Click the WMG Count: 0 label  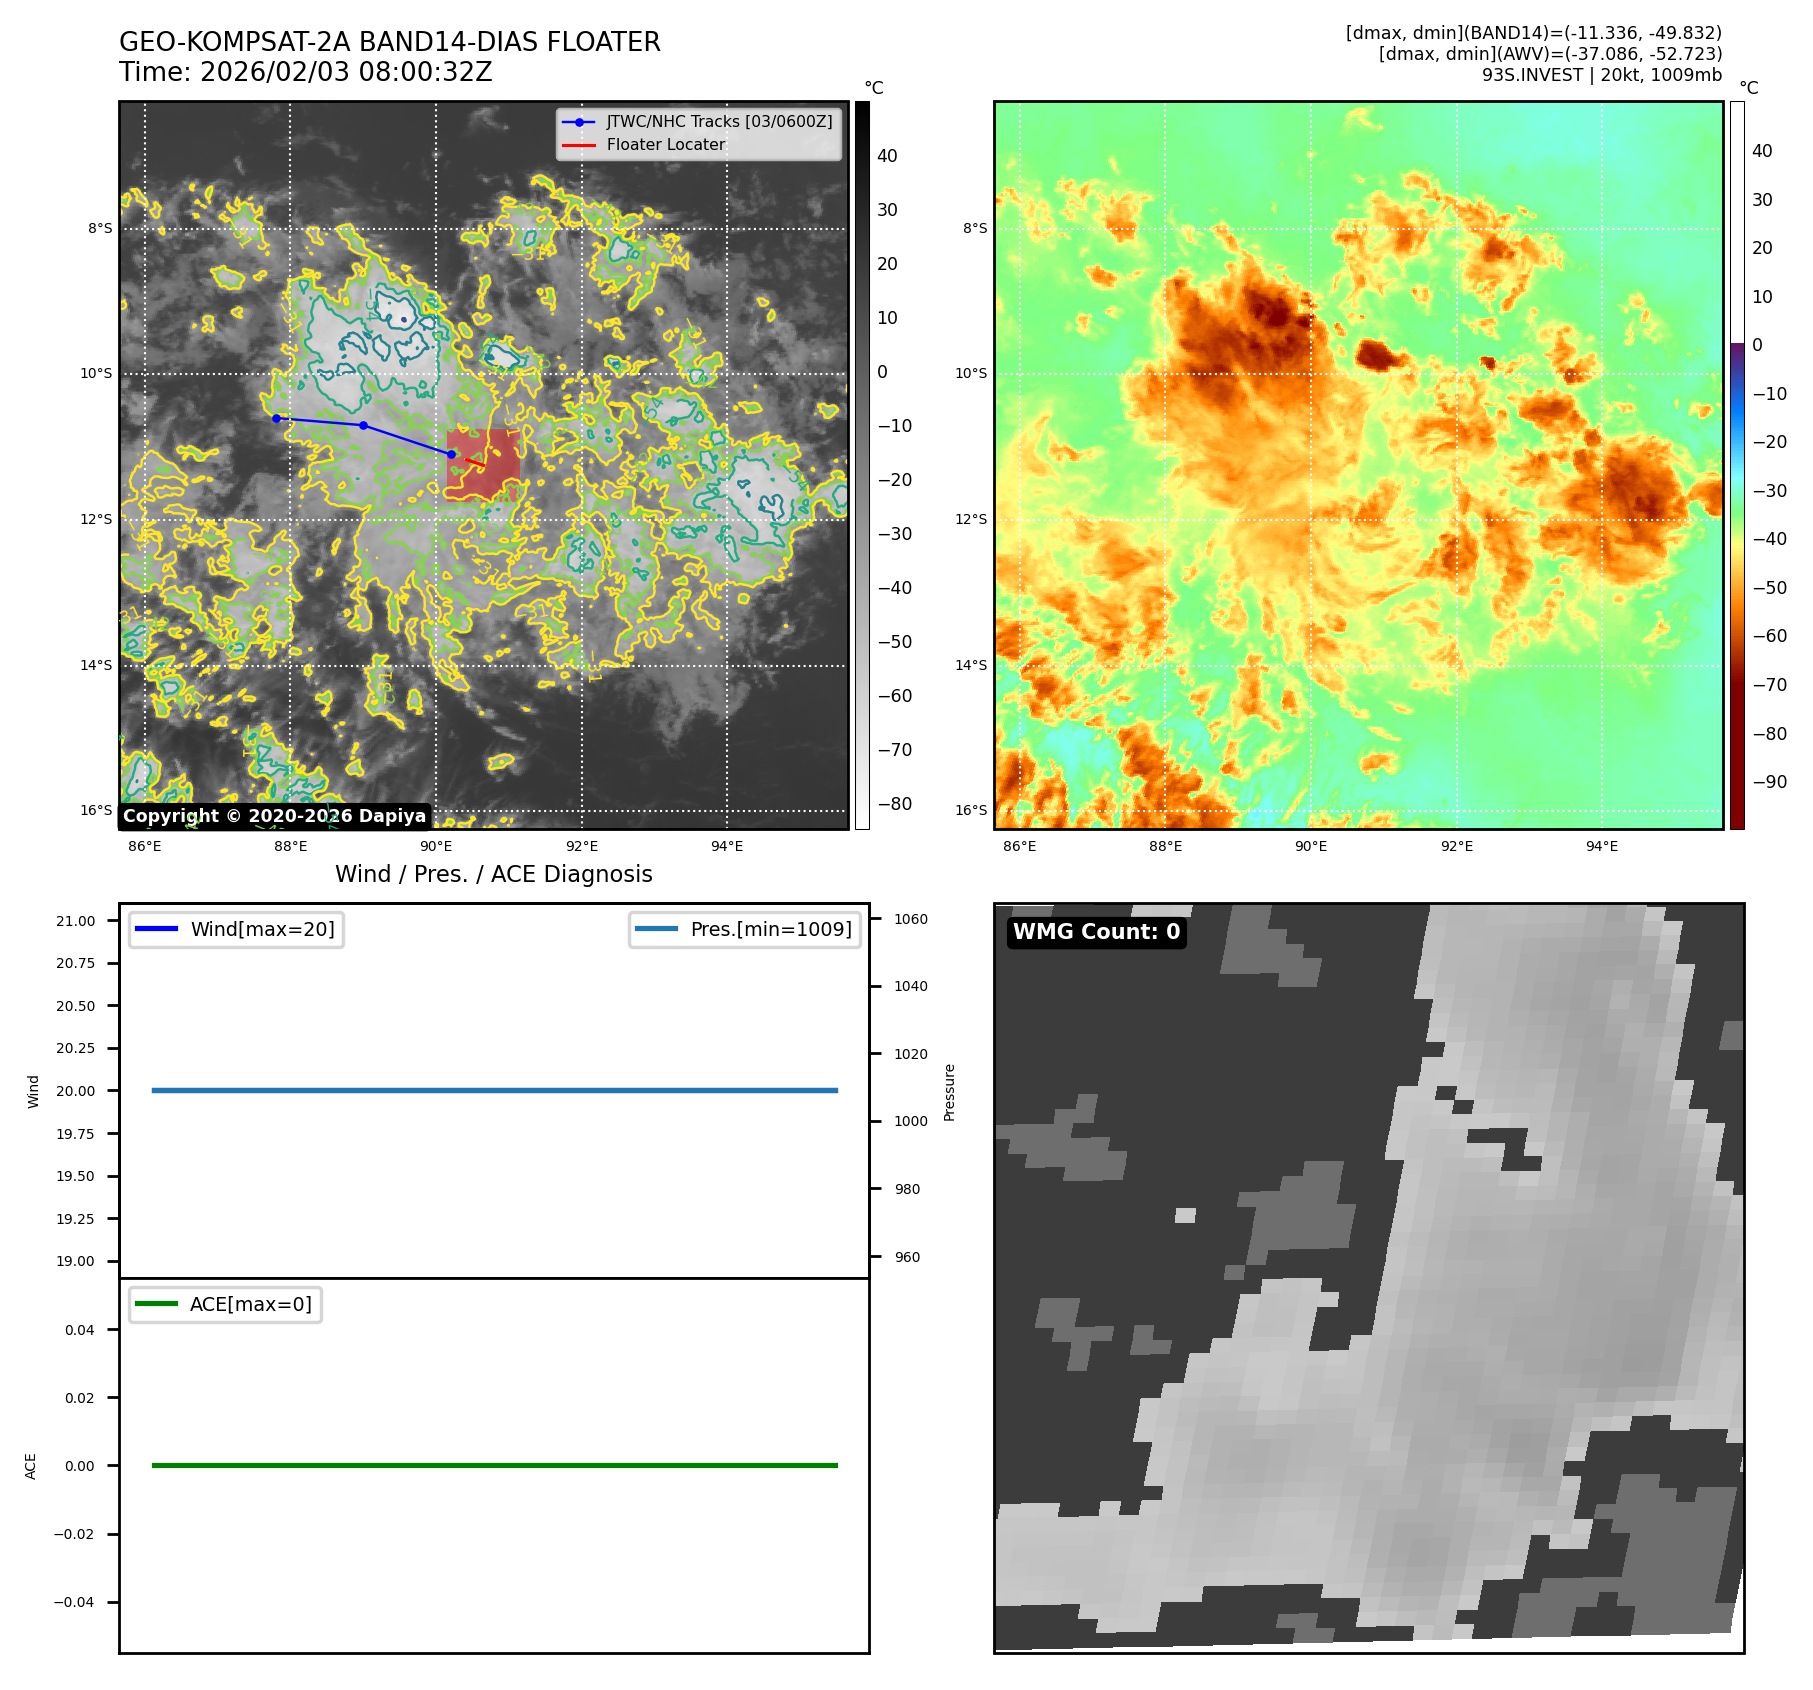1096,932
